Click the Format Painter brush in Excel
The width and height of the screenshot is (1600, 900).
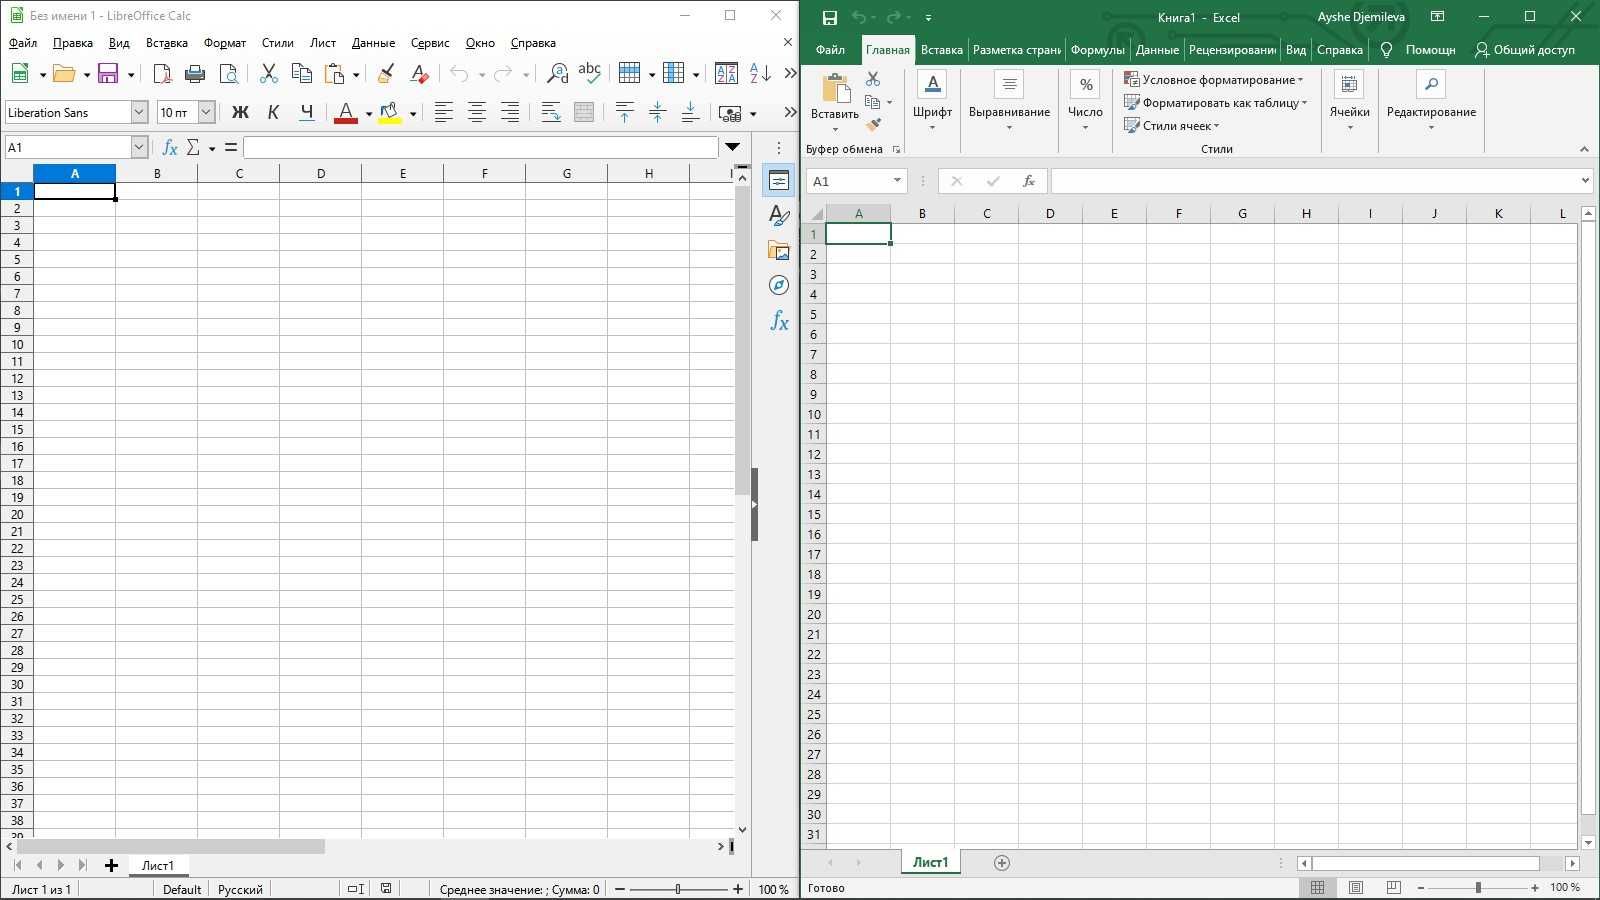(x=873, y=125)
